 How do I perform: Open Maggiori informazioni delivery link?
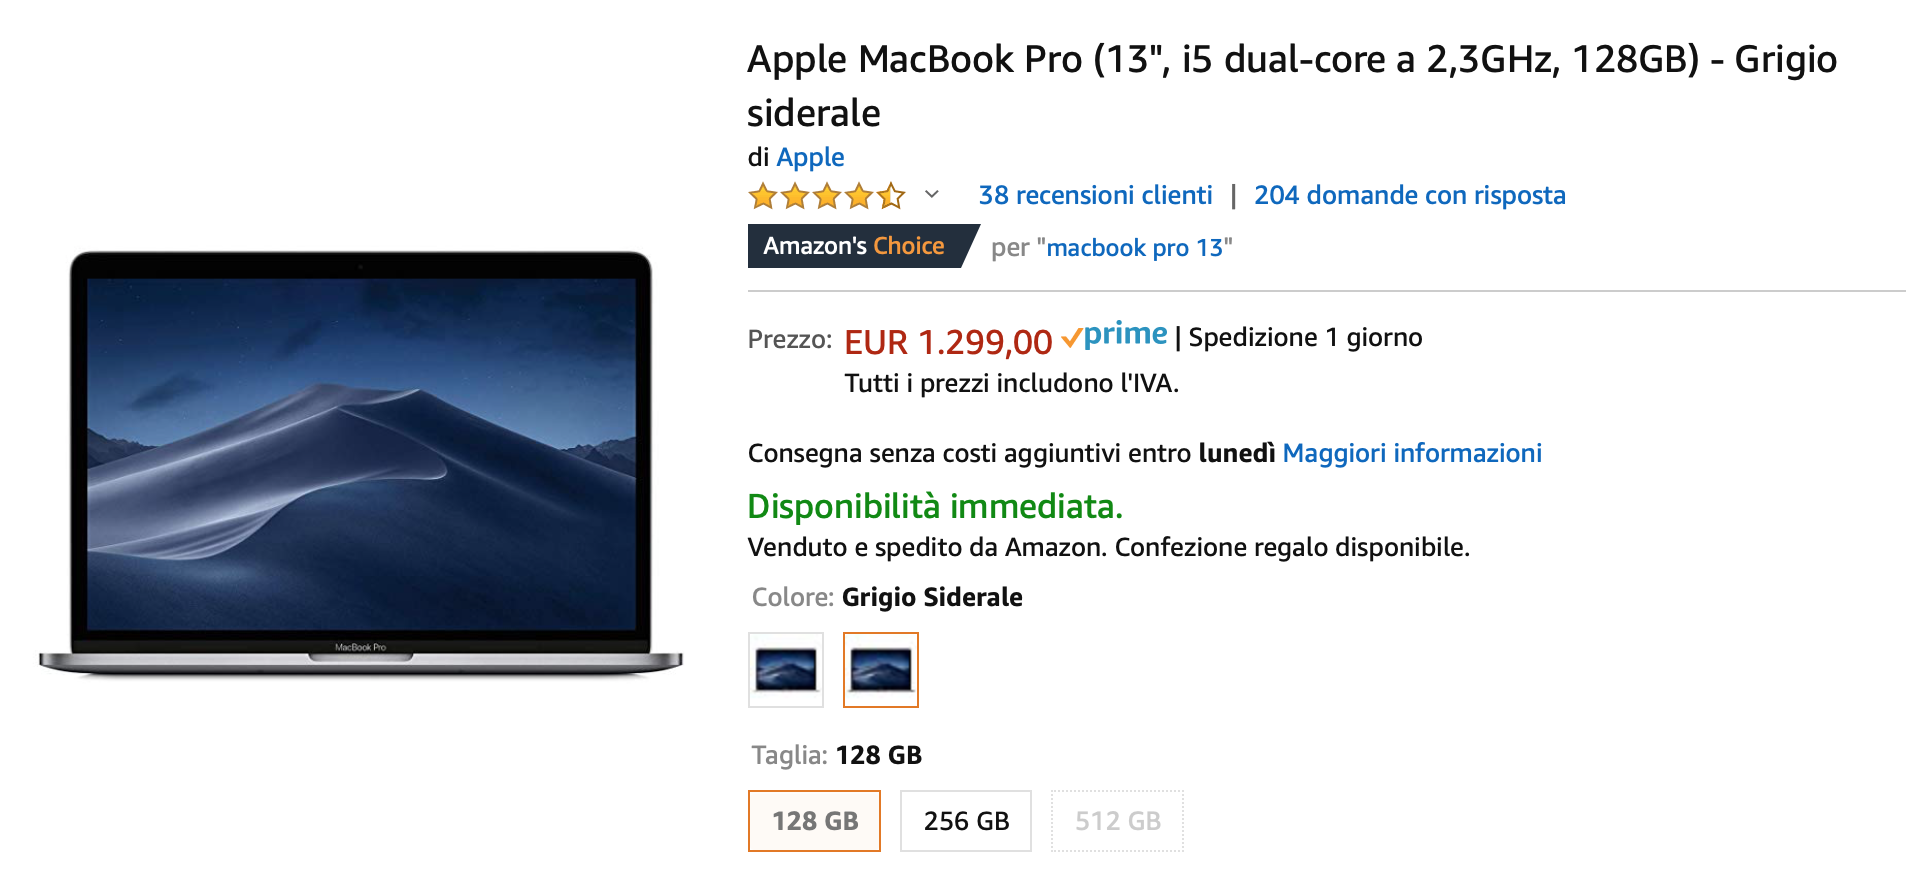pos(1411,453)
